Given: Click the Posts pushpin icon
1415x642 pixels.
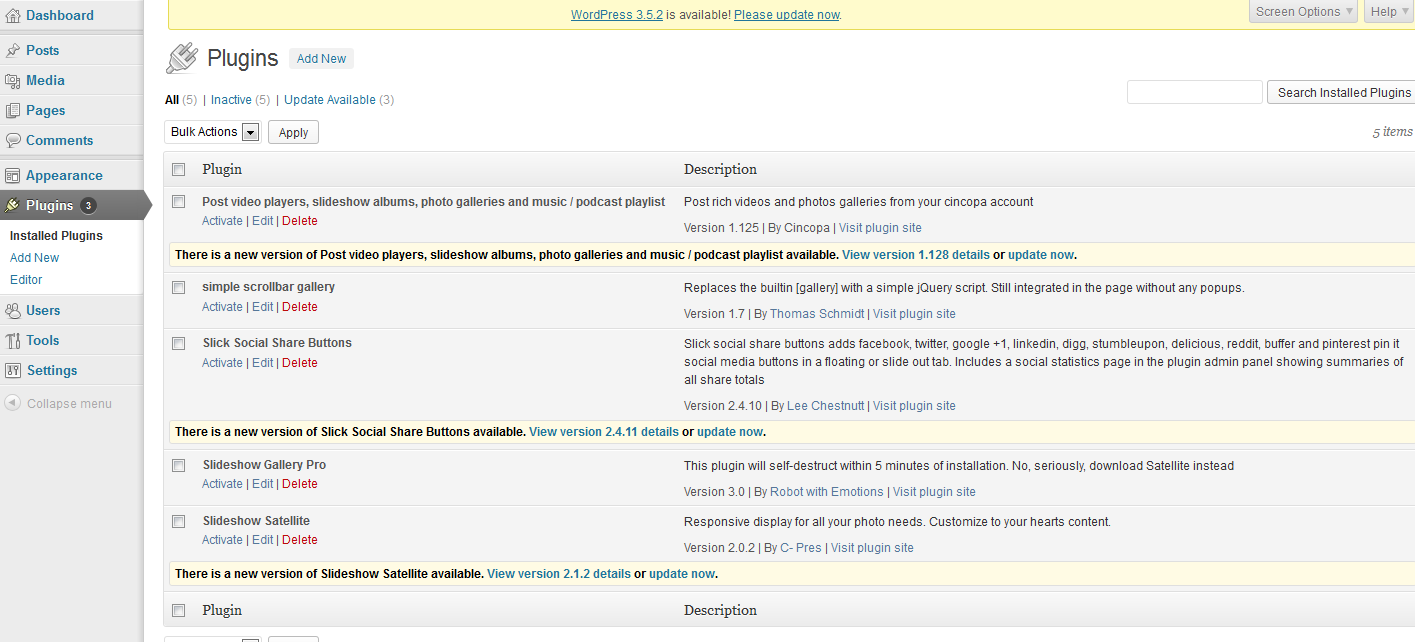Looking at the screenshot, I should pos(13,50).
